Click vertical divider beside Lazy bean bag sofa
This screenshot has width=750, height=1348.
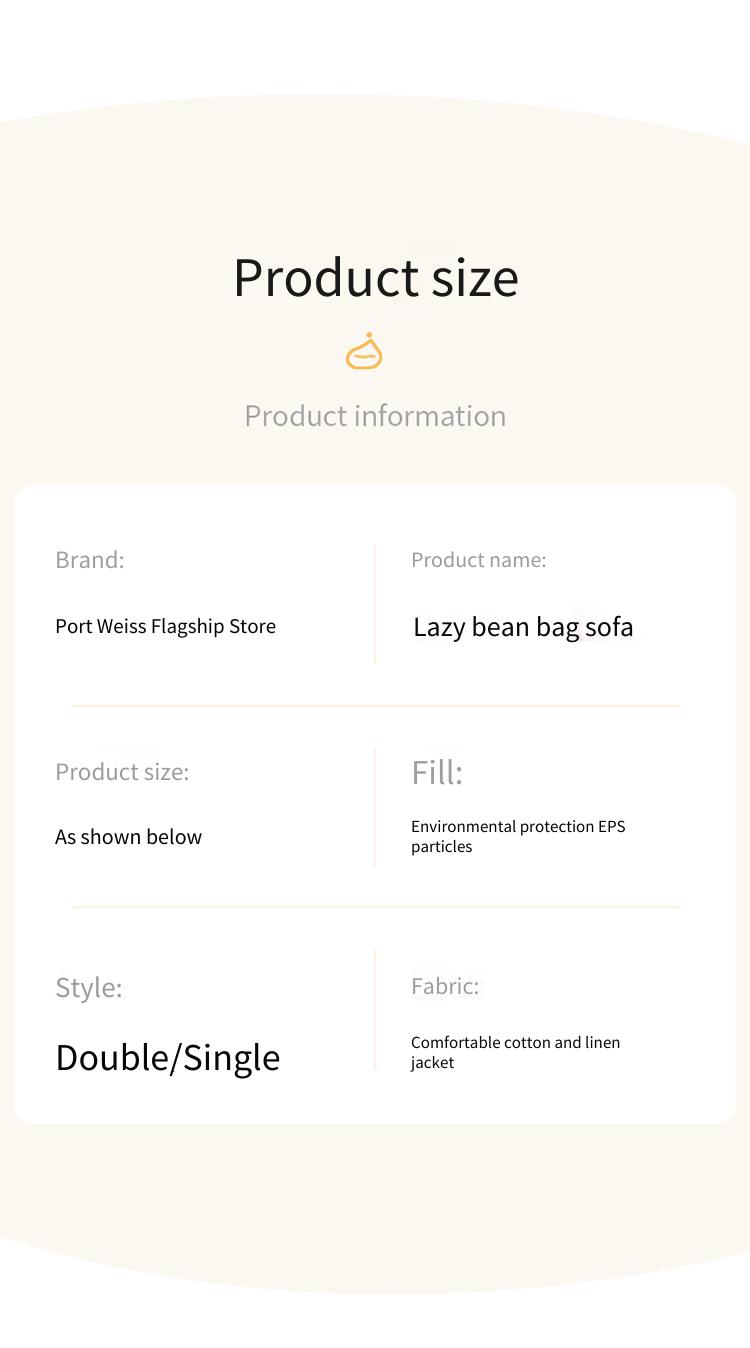[375, 604]
